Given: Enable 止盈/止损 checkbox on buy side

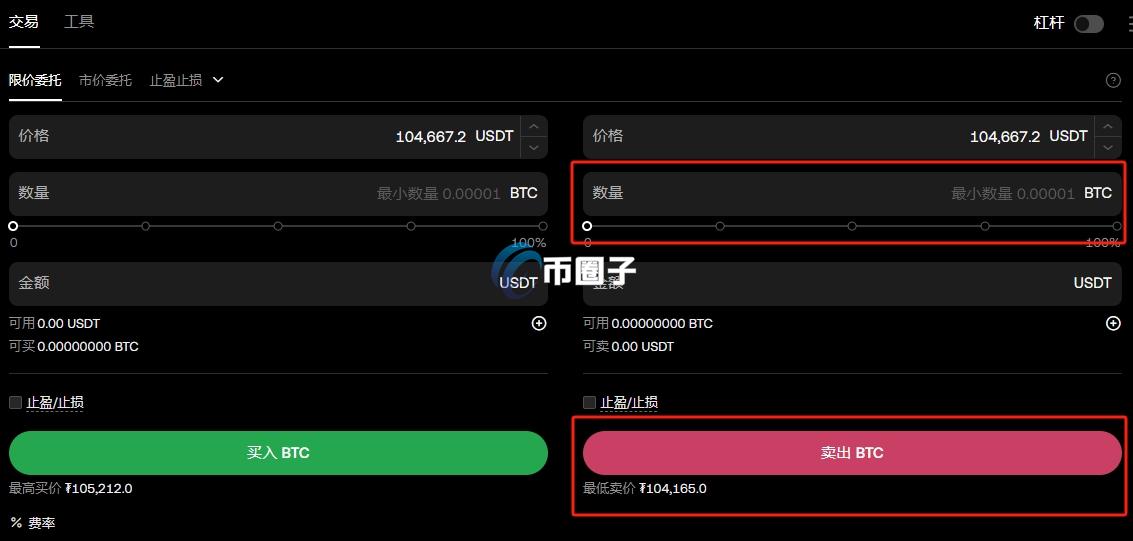Looking at the screenshot, I should click(x=15, y=402).
